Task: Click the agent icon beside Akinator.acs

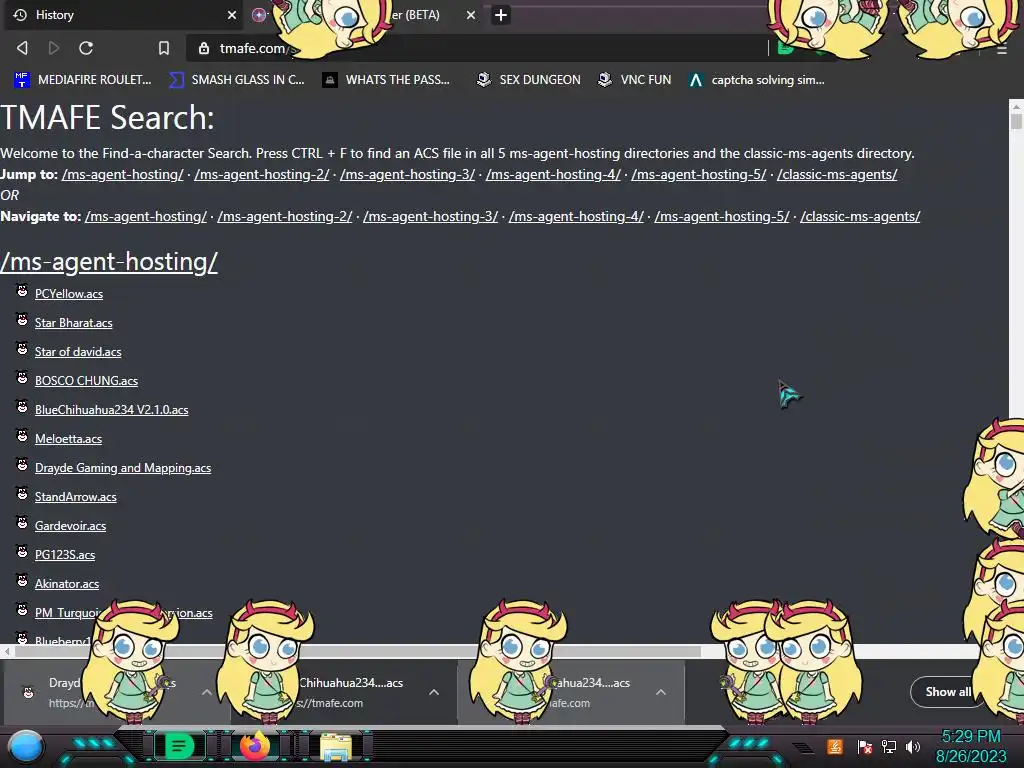Action: (x=22, y=581)
